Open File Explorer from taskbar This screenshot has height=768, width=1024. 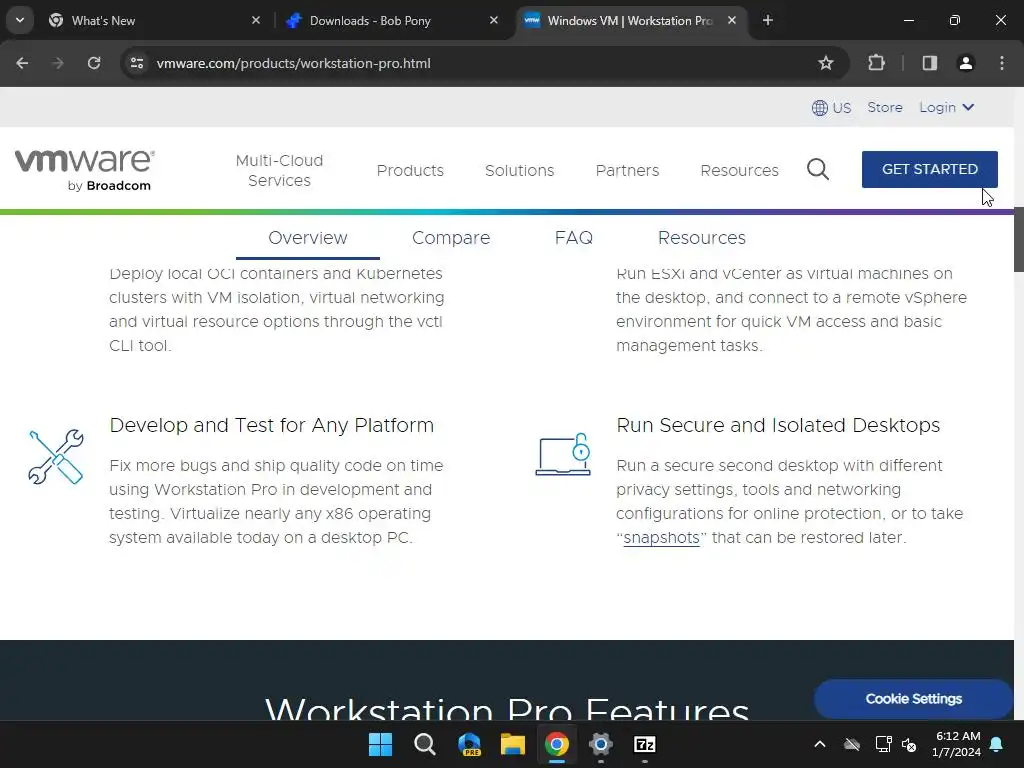513,744
